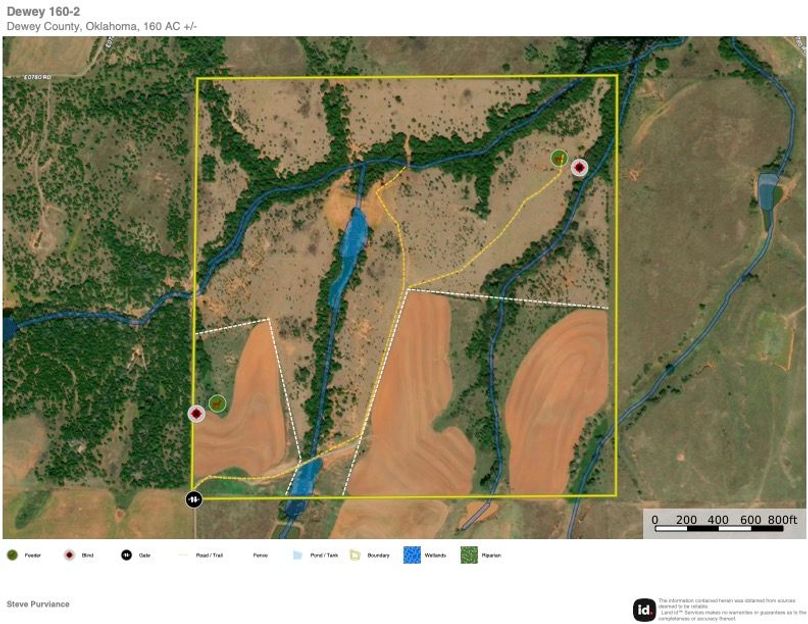The height and width of the screenshot is (624, 808).
Task: Click the blind marker near the northeast feeder
Action: click(579, 168)
